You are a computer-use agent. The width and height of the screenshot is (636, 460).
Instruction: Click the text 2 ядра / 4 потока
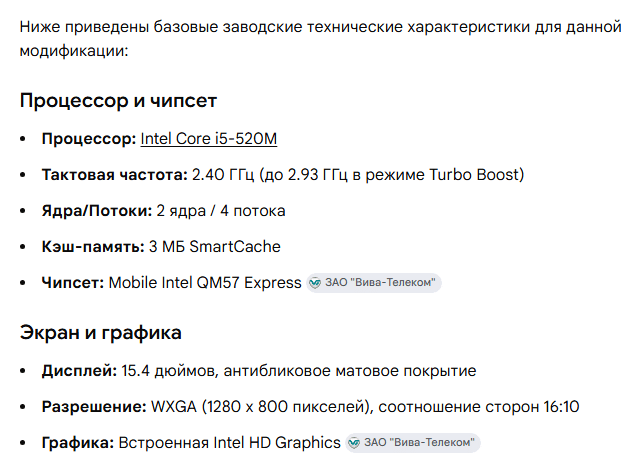221,211
